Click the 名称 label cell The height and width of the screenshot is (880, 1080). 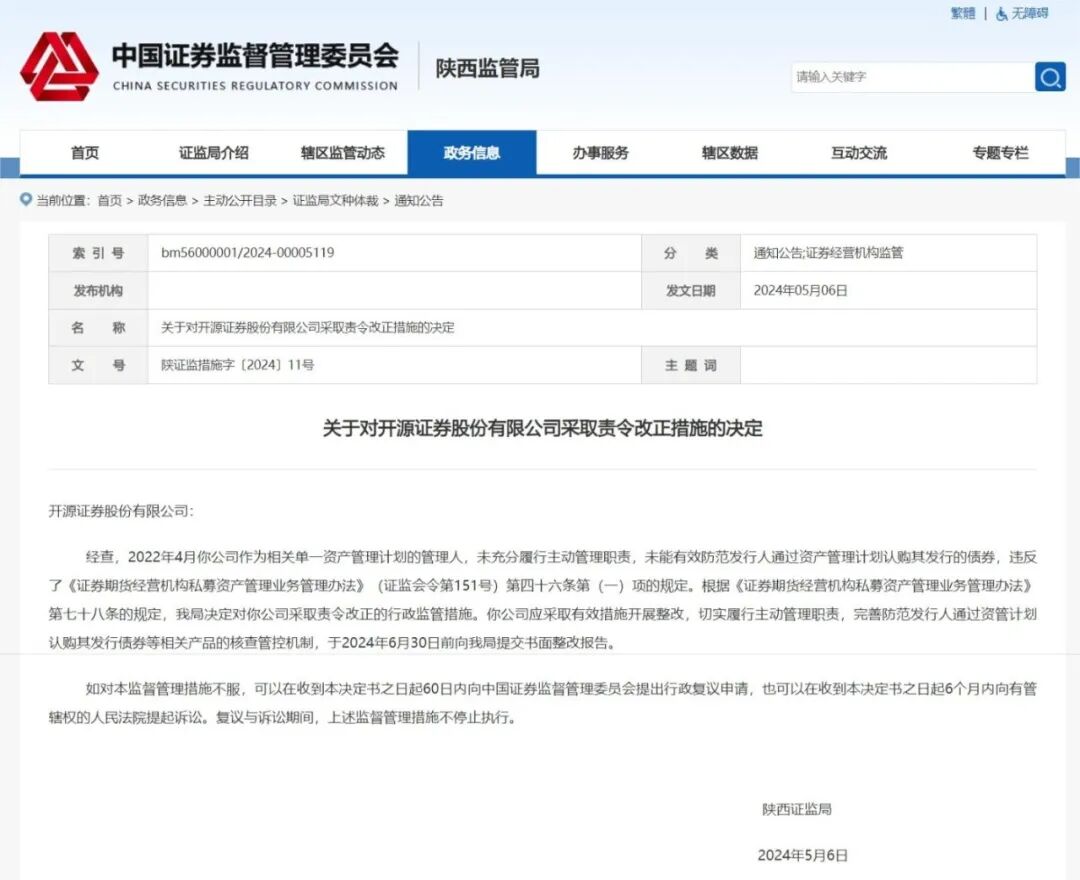(x=98, y=327)
